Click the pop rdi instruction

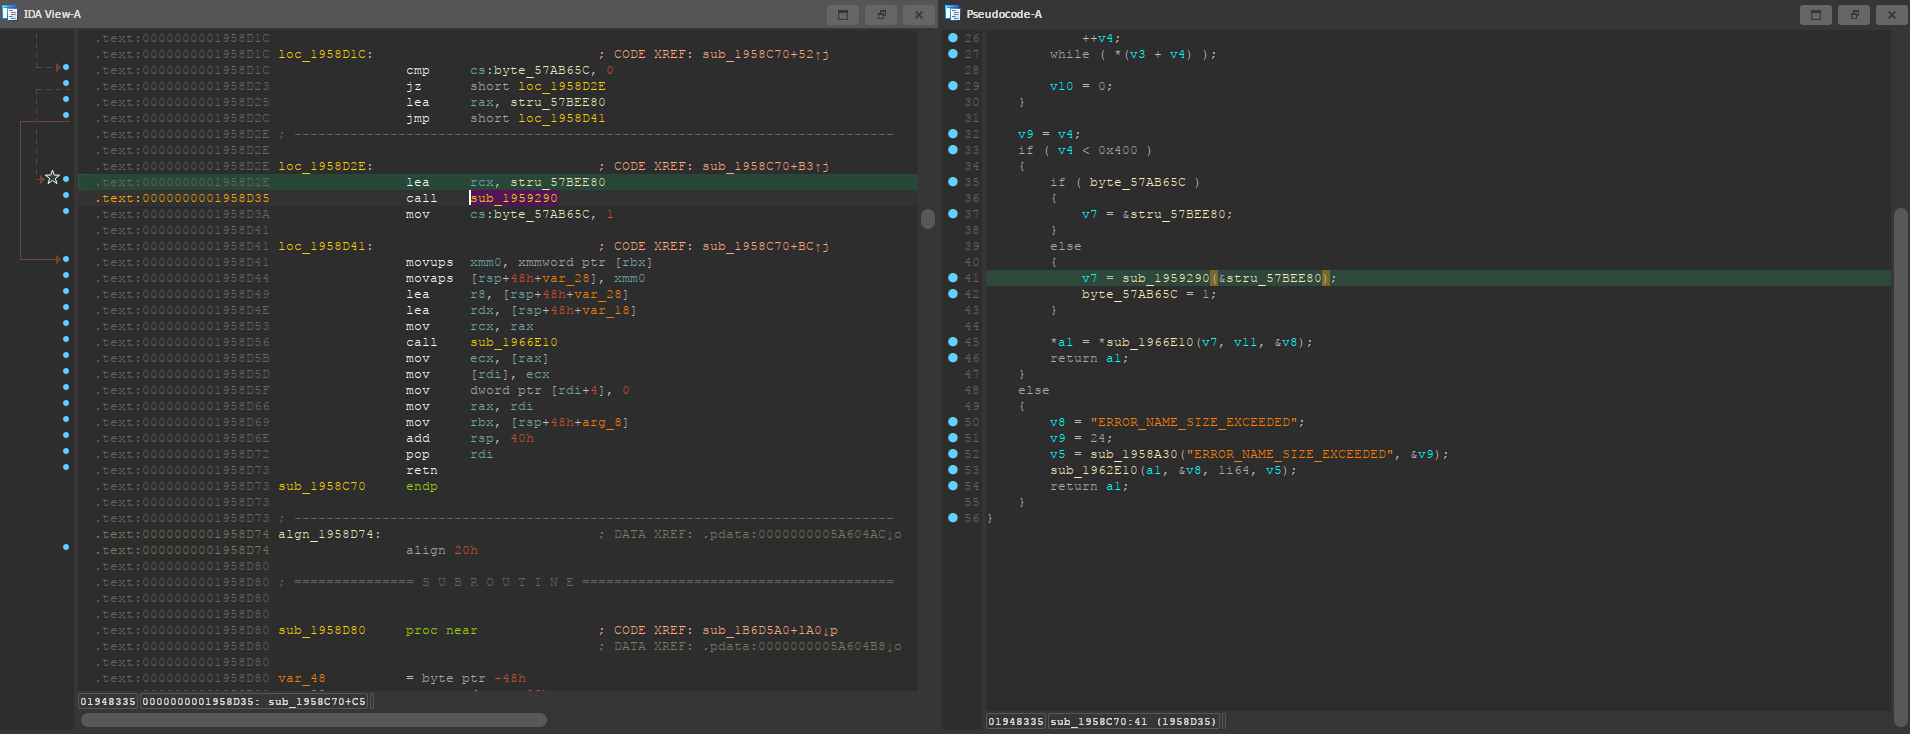450,454
